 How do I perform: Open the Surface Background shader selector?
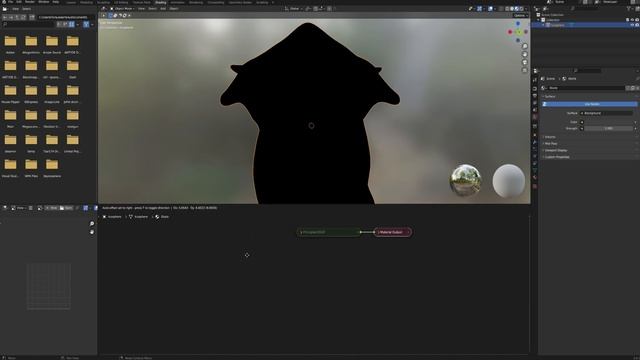tap(607, 113)
